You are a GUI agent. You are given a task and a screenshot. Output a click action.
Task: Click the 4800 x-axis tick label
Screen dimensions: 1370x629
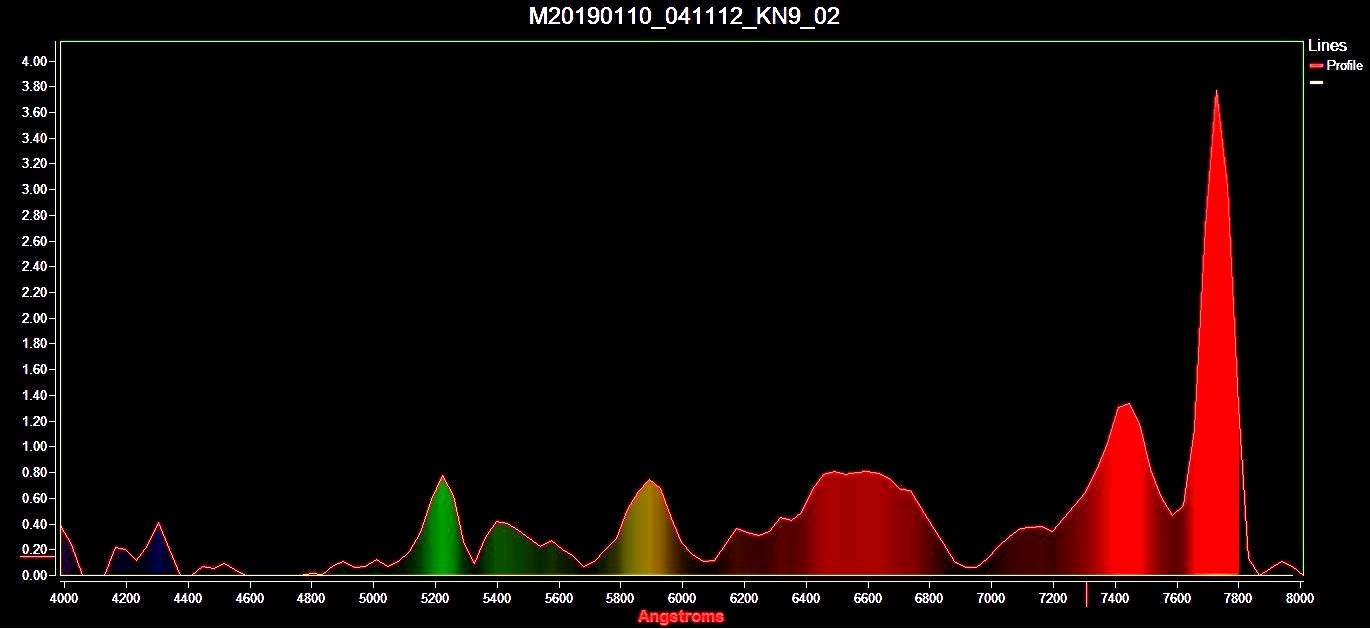[311, 598]
